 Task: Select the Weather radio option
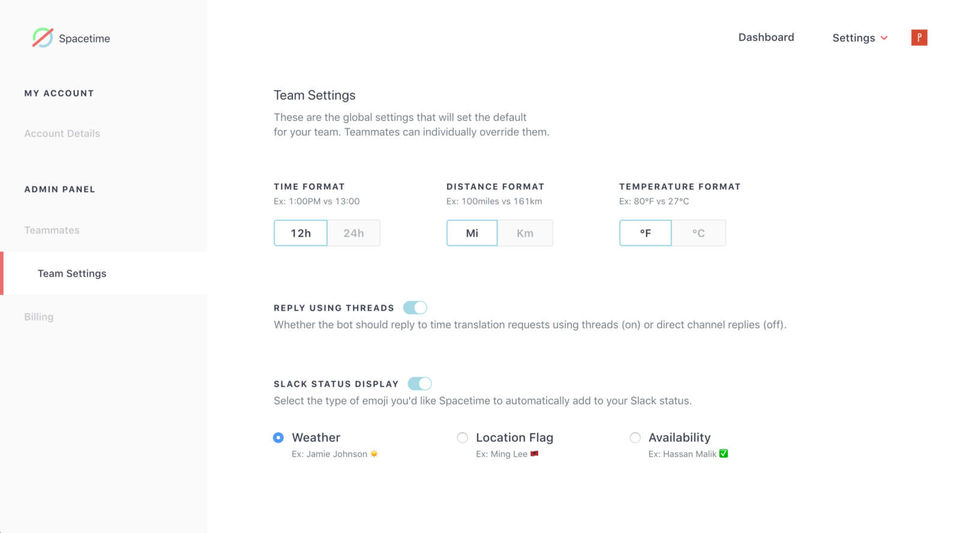tap(279, 438)
